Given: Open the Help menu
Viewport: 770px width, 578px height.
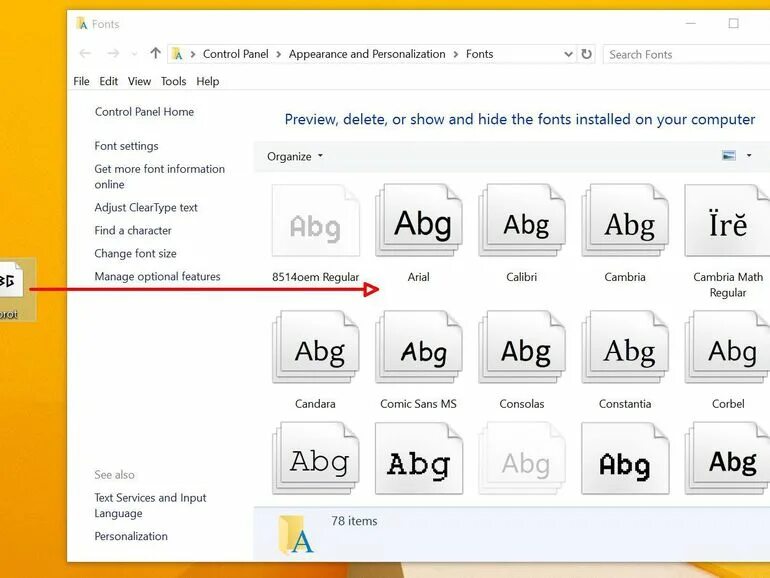Looking at the screenshot, I should coord(208,82).
